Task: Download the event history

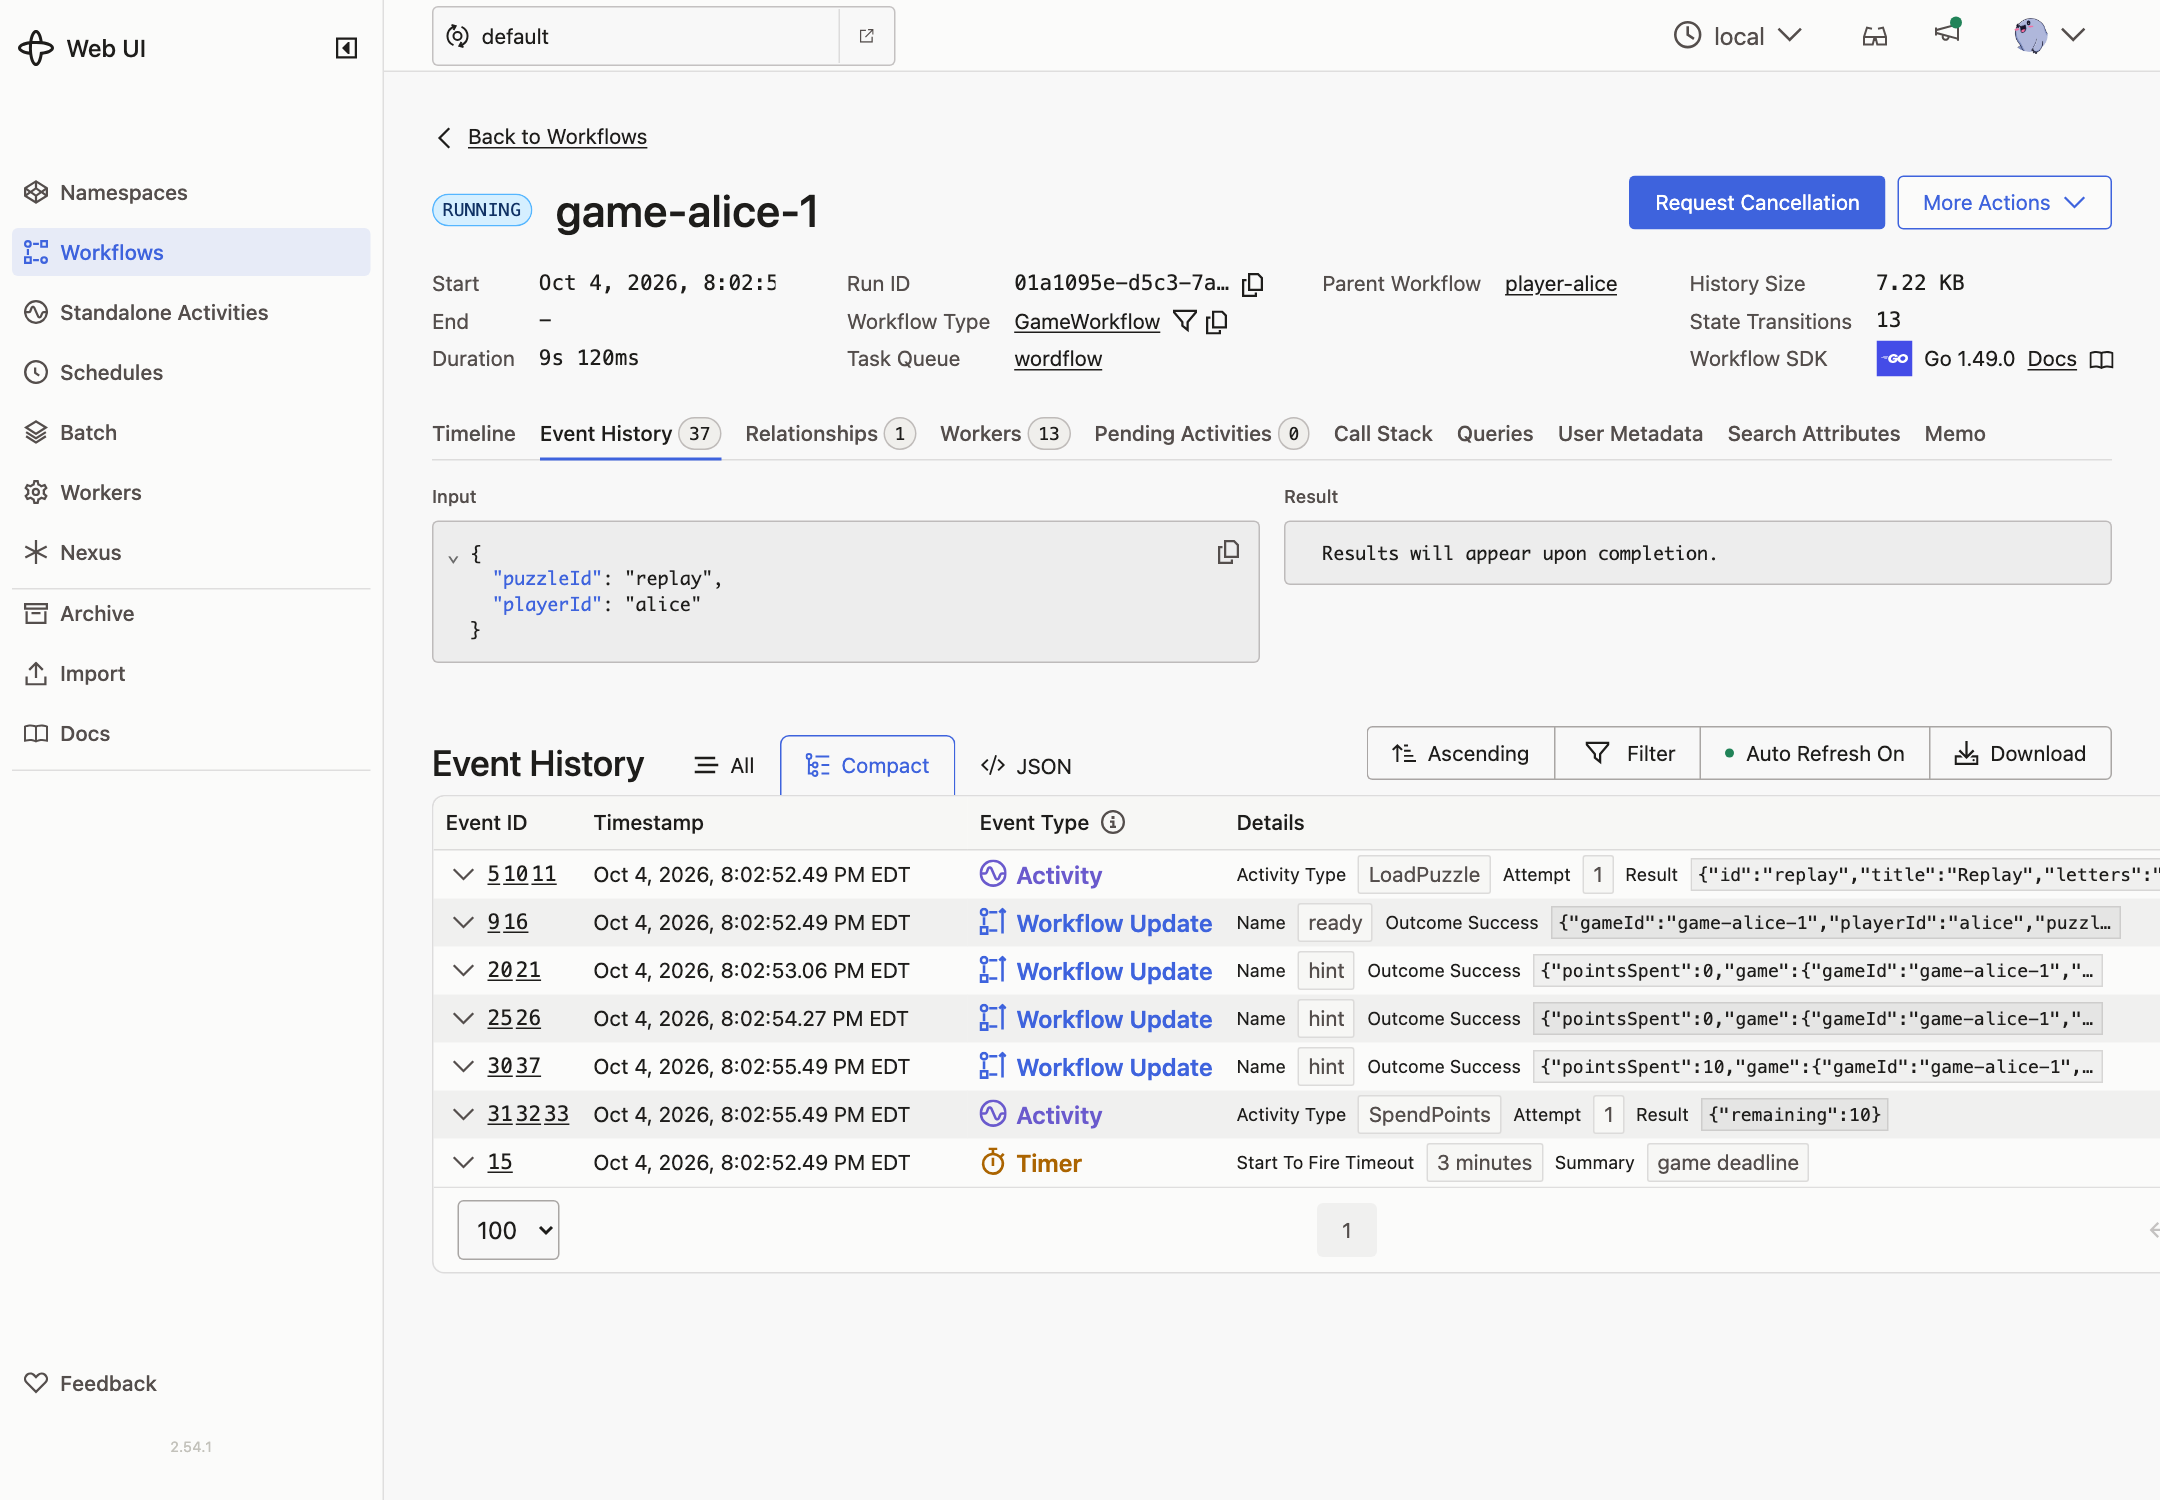Action: pyautogui.click(x=2020, y=753)
